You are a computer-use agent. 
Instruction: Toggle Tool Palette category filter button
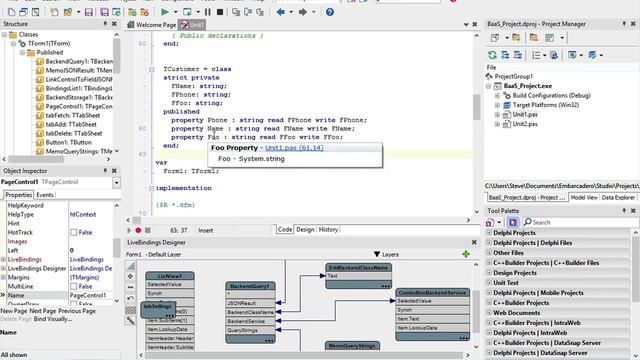(513, 222)
